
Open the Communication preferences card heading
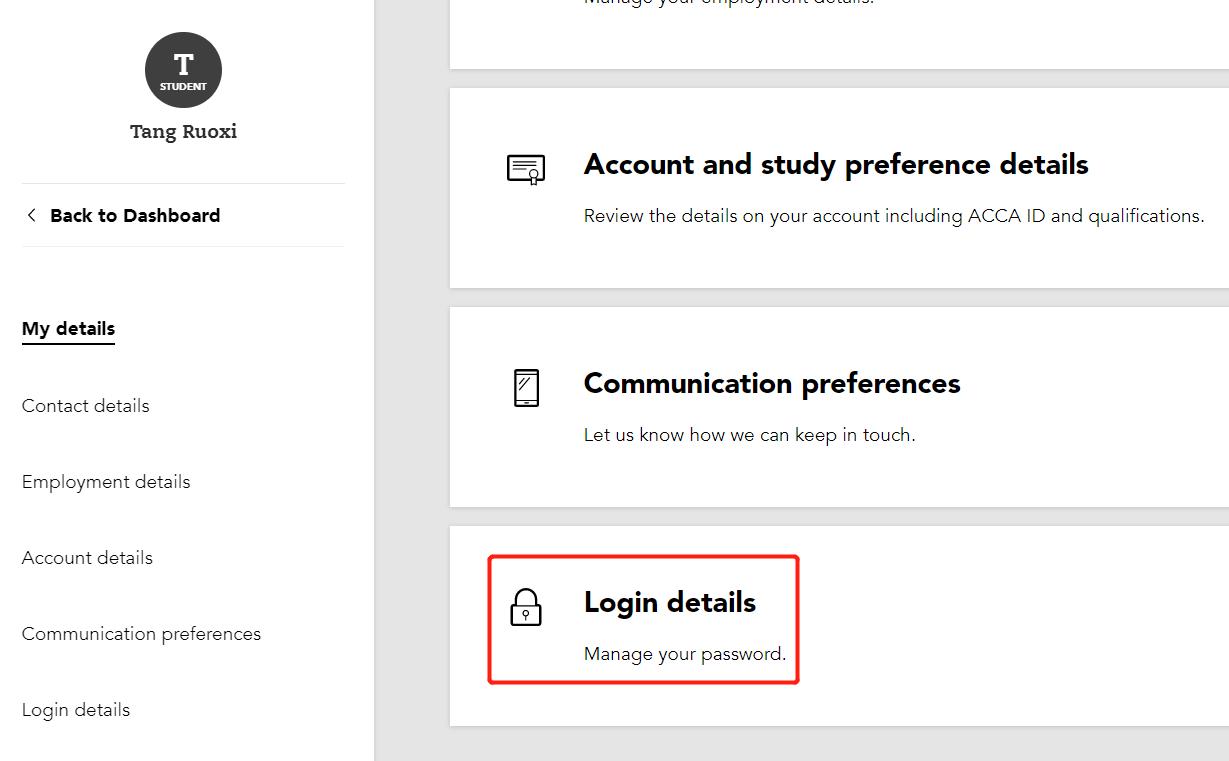tap(772, 383)
